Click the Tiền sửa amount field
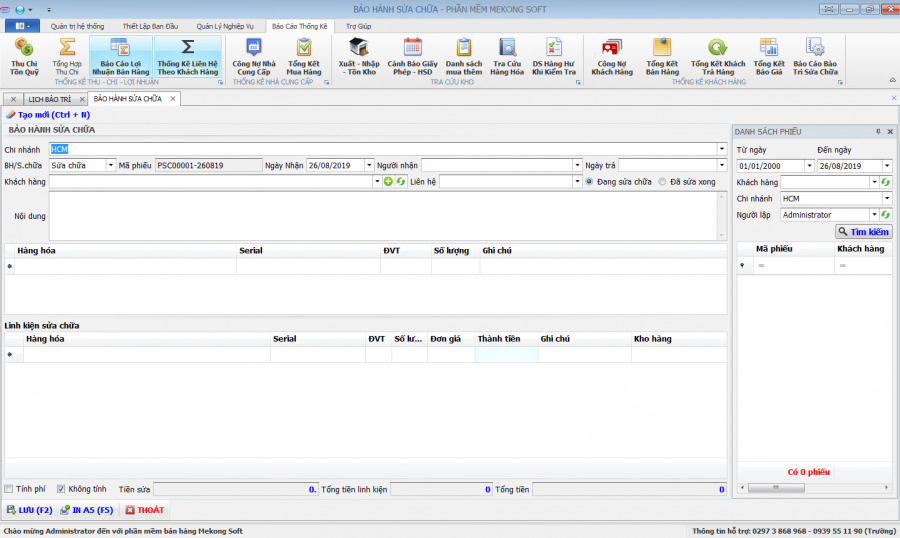Screen dimensions: 900x538 (235, 489)
